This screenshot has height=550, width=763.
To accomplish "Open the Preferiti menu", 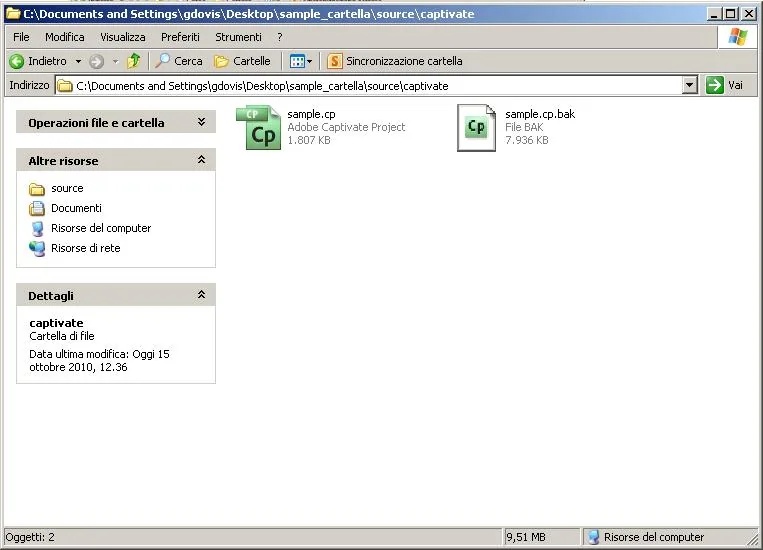I will [x=180, y=37].
